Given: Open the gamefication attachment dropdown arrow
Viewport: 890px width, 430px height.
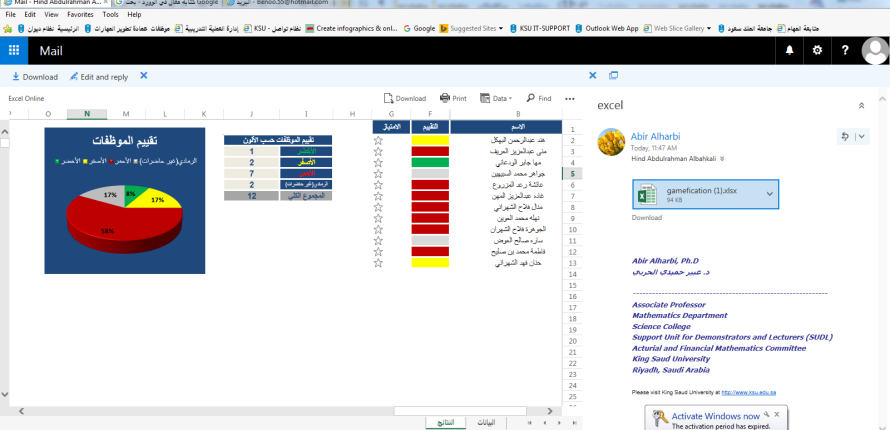Looking at the screenshot, I should [x=768, y=193].
